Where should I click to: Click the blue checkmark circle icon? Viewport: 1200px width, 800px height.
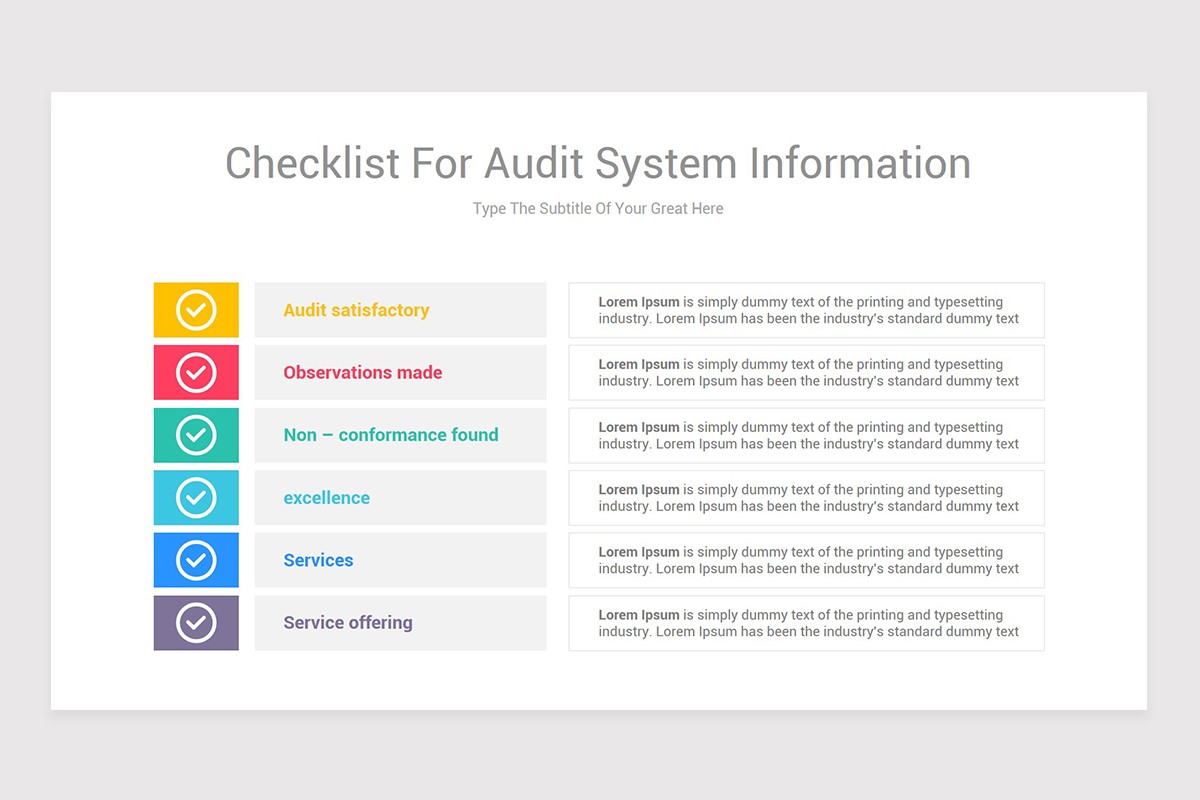[x=196, y=560]
